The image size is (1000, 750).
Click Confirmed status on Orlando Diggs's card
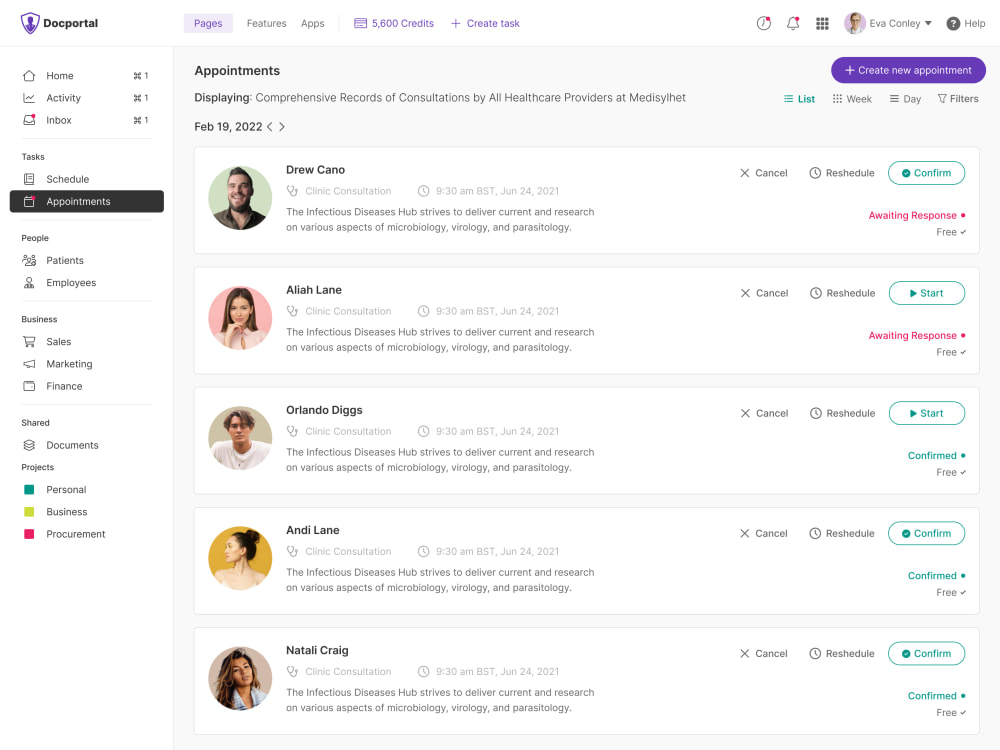(x=932, y=456)
